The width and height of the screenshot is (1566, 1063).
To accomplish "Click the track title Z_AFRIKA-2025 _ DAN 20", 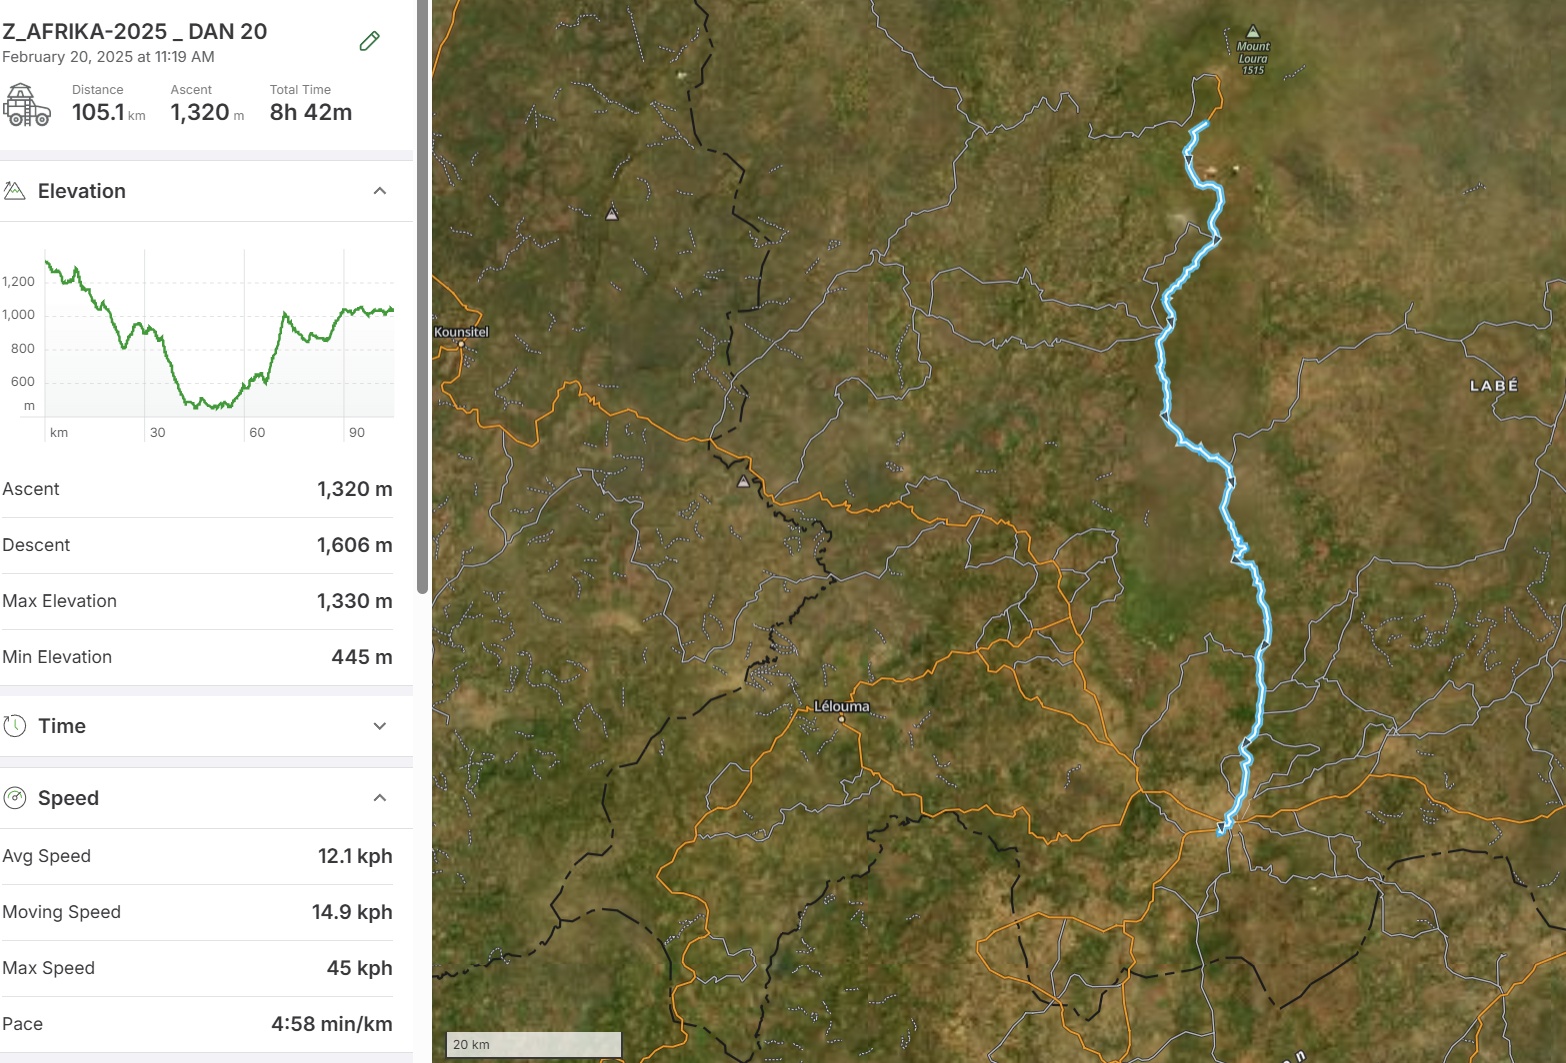I will [x=135, y=31].
